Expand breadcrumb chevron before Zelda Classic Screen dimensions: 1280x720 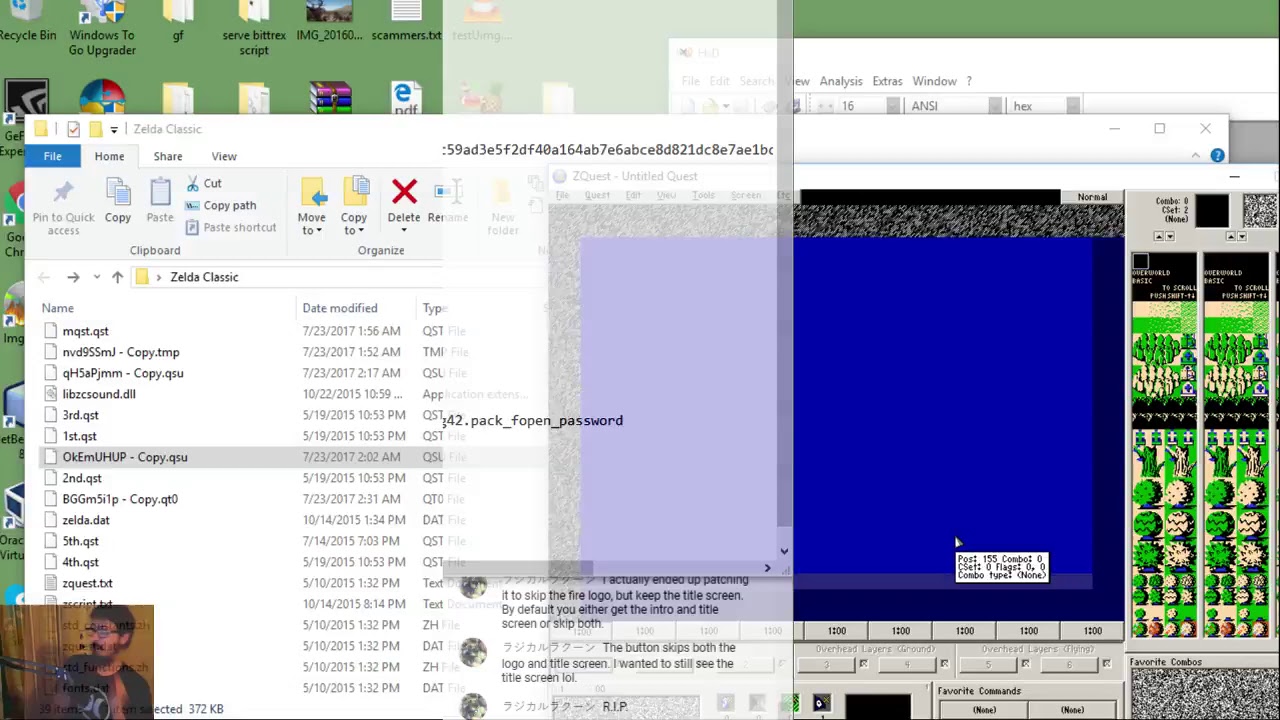[x=158, y=277]
